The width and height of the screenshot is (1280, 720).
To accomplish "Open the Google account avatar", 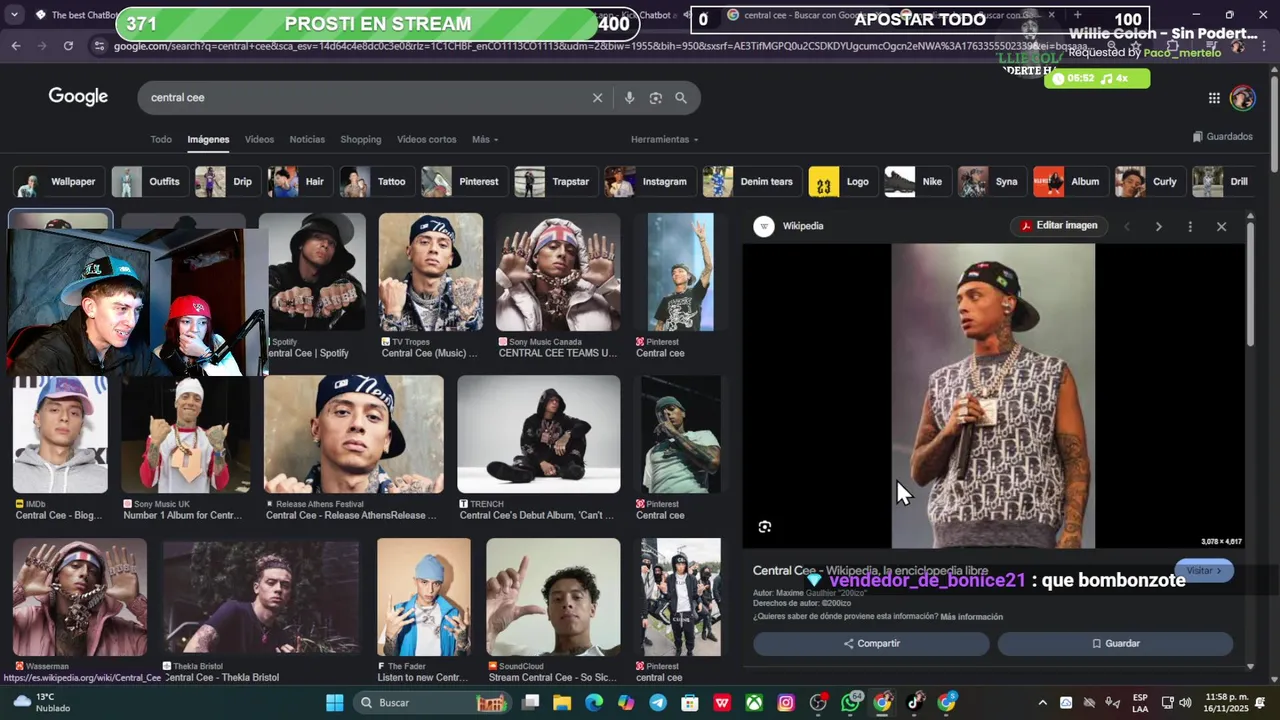I will 1242,98.
